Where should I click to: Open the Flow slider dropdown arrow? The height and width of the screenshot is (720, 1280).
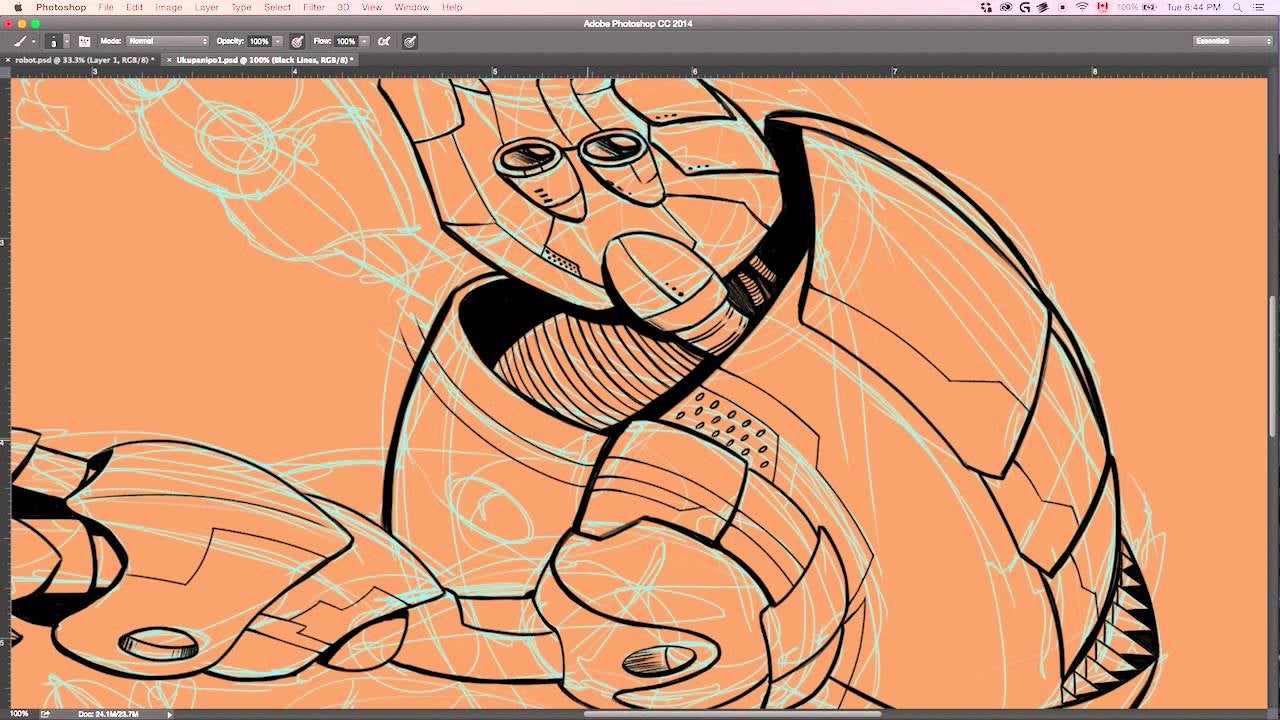(x=364, y=41)
